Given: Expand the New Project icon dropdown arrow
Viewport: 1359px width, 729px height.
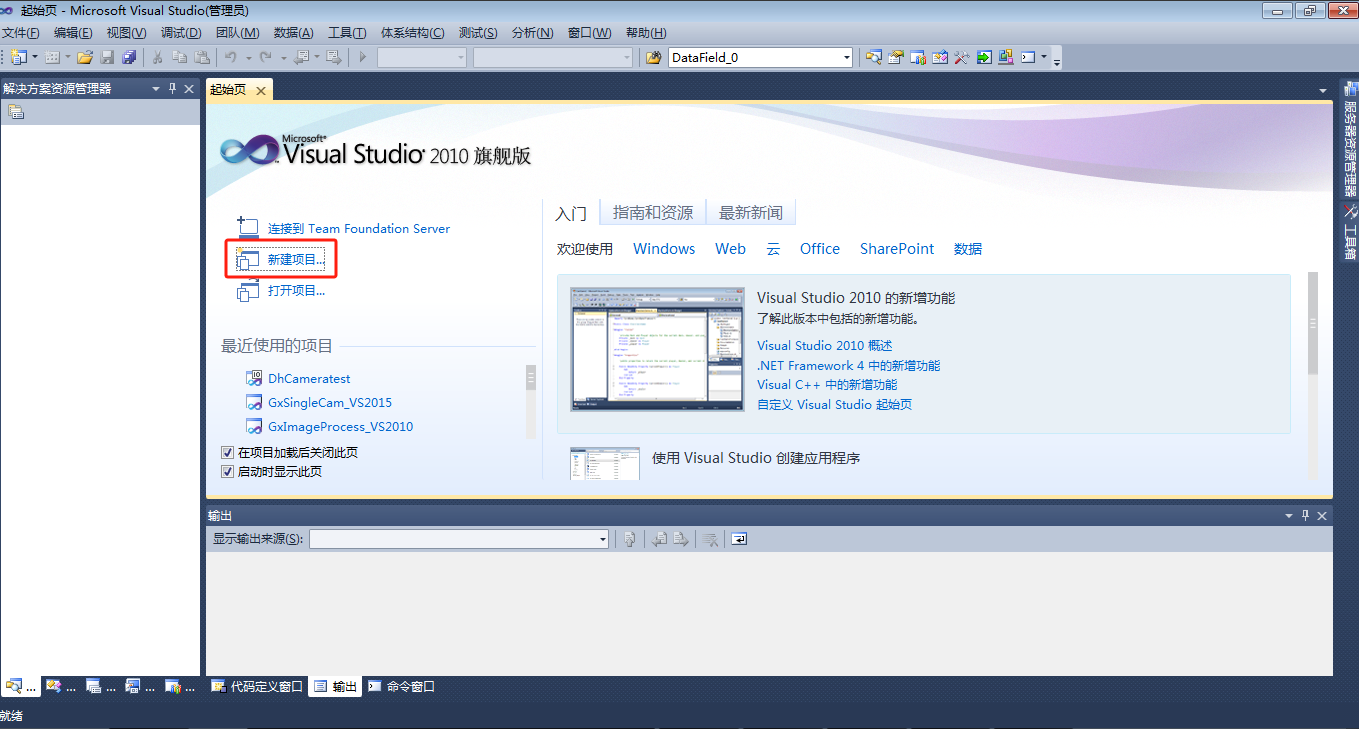Looking at the screenshot, I should coord(35,57).
